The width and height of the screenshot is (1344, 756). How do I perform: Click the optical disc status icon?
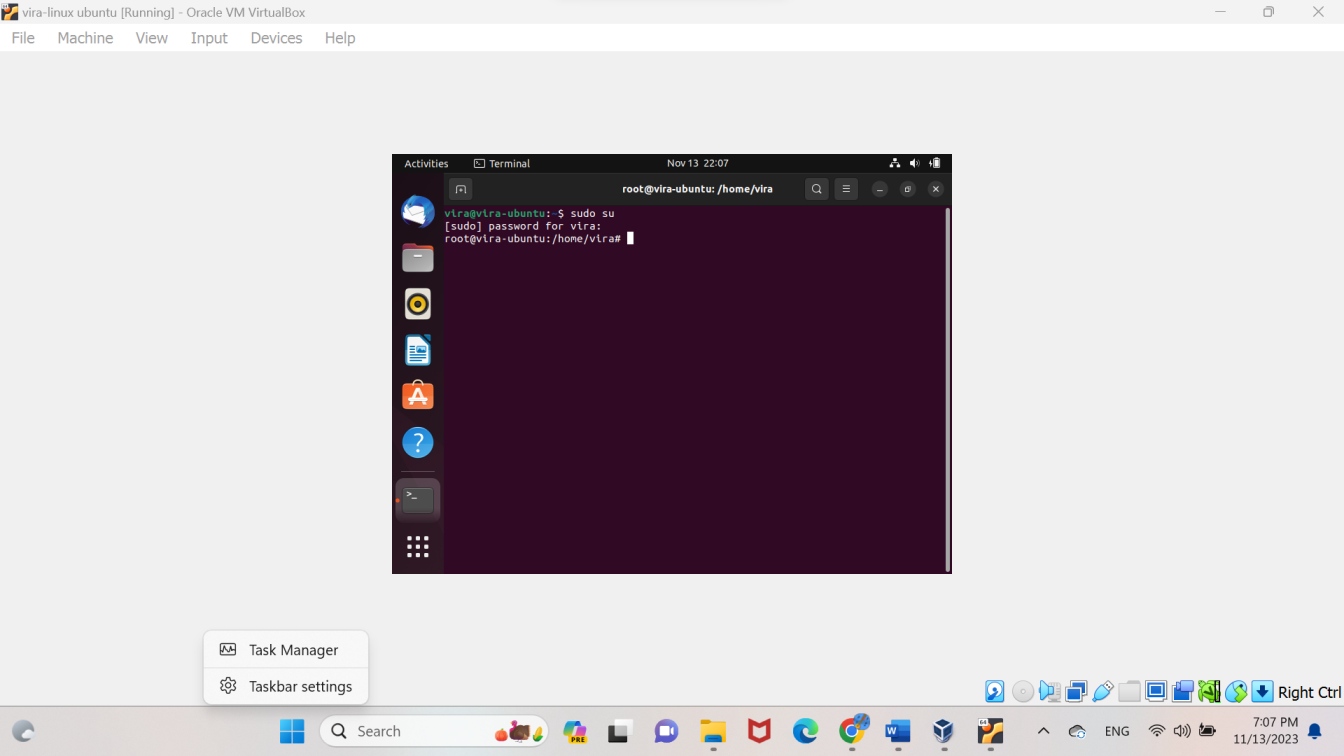point(1022,691)
